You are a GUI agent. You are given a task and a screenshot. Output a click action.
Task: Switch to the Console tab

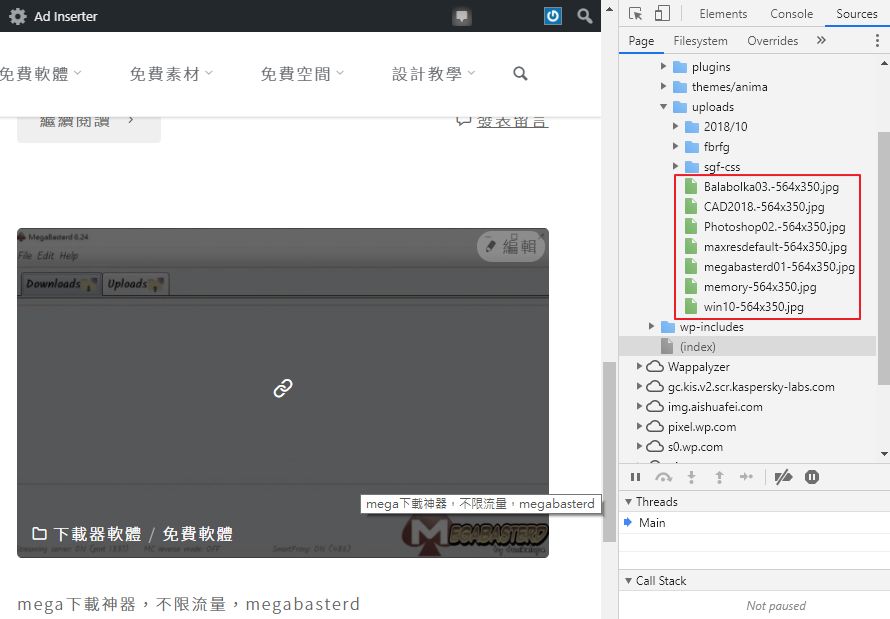(x=791, y=14)
